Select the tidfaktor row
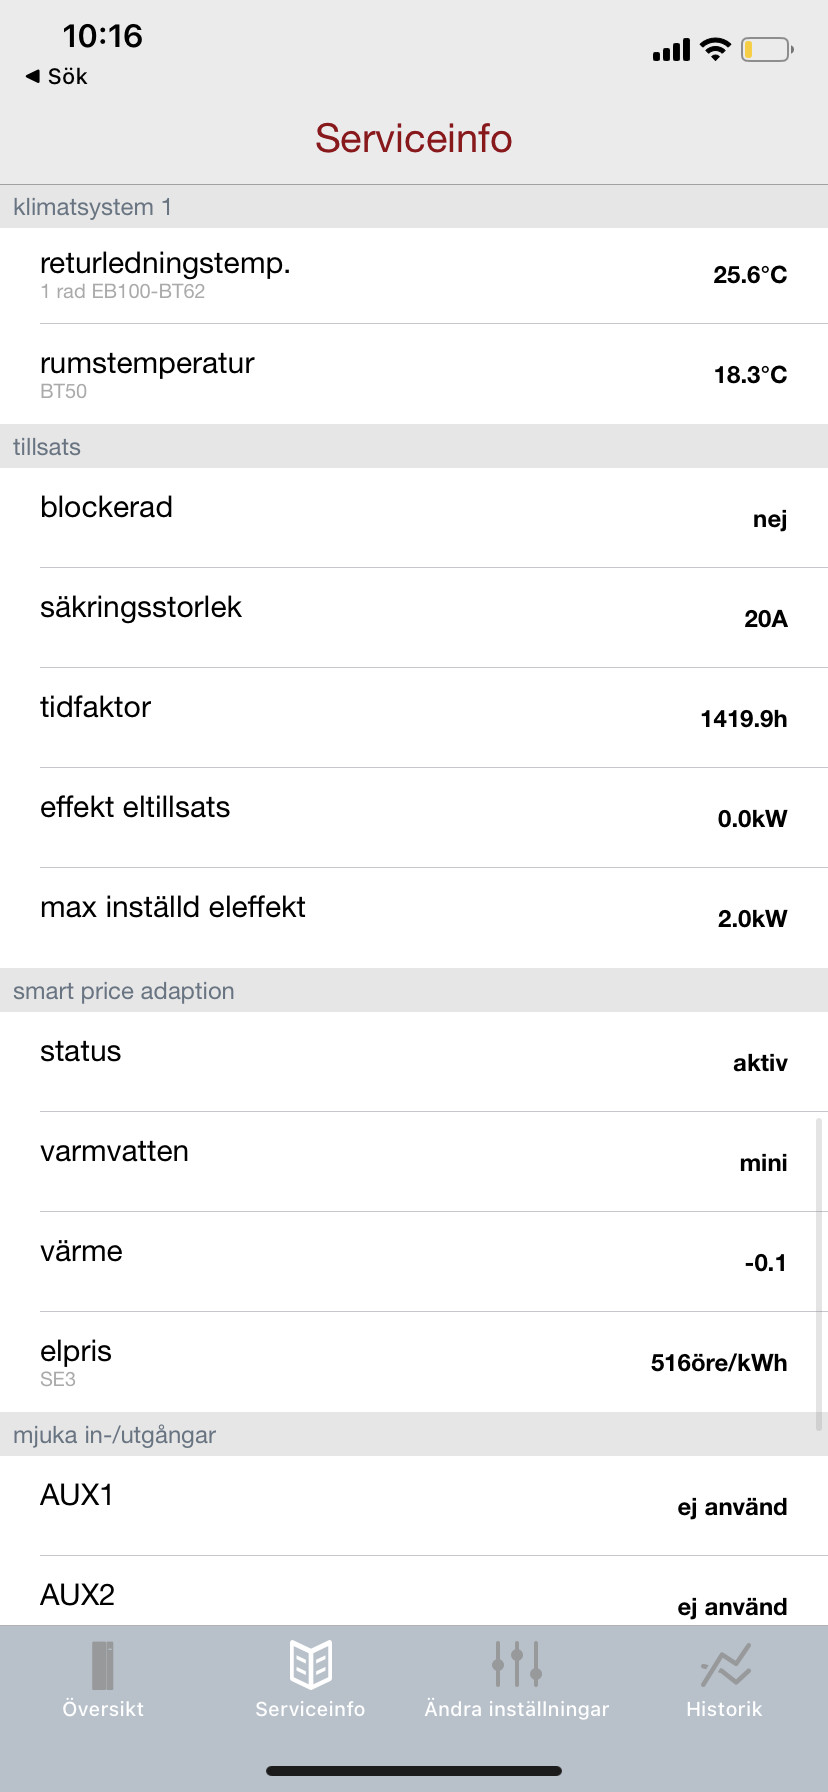Viewport: 828px width, 1792px height. [x=414, y=718]
